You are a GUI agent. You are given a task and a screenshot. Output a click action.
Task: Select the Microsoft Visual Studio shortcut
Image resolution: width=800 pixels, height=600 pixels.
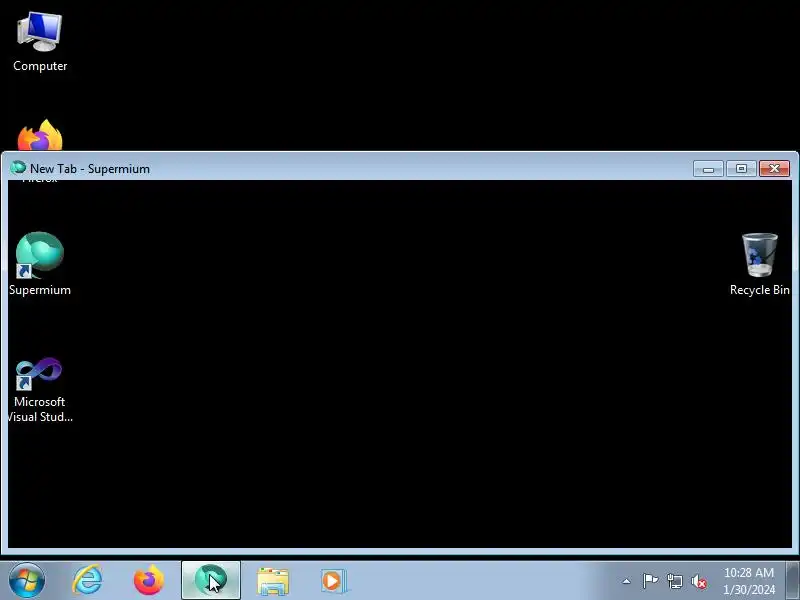point(40,390)
